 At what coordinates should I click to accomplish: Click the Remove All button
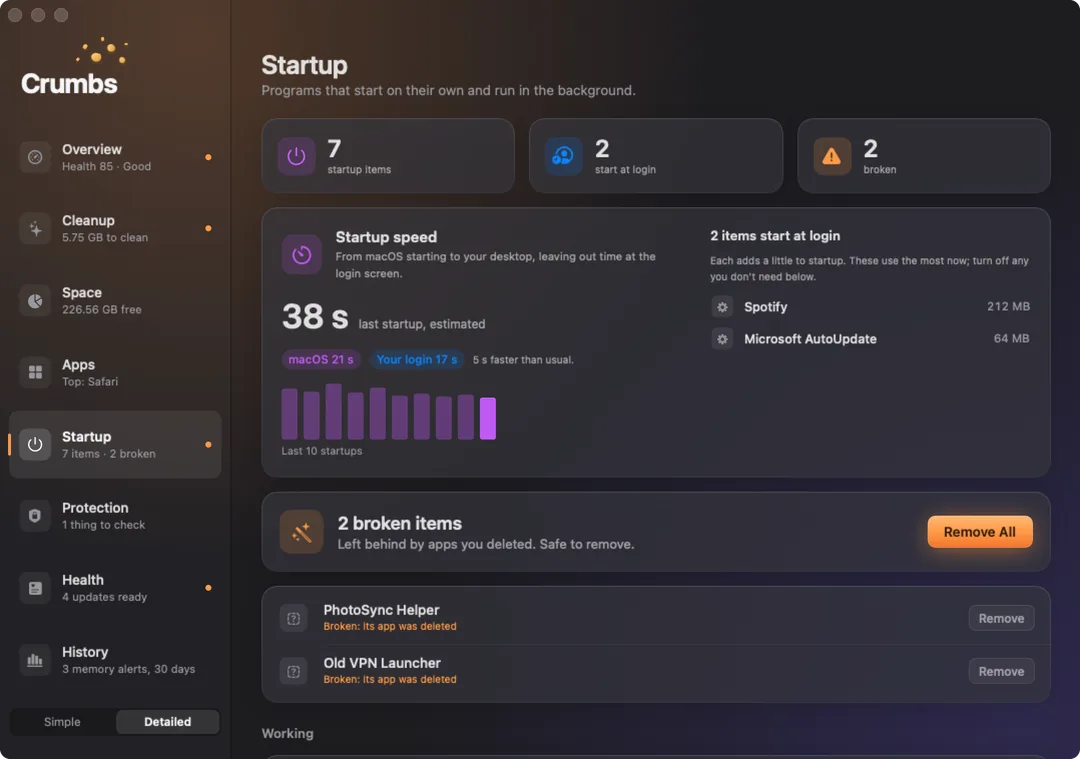coord(979,532)
